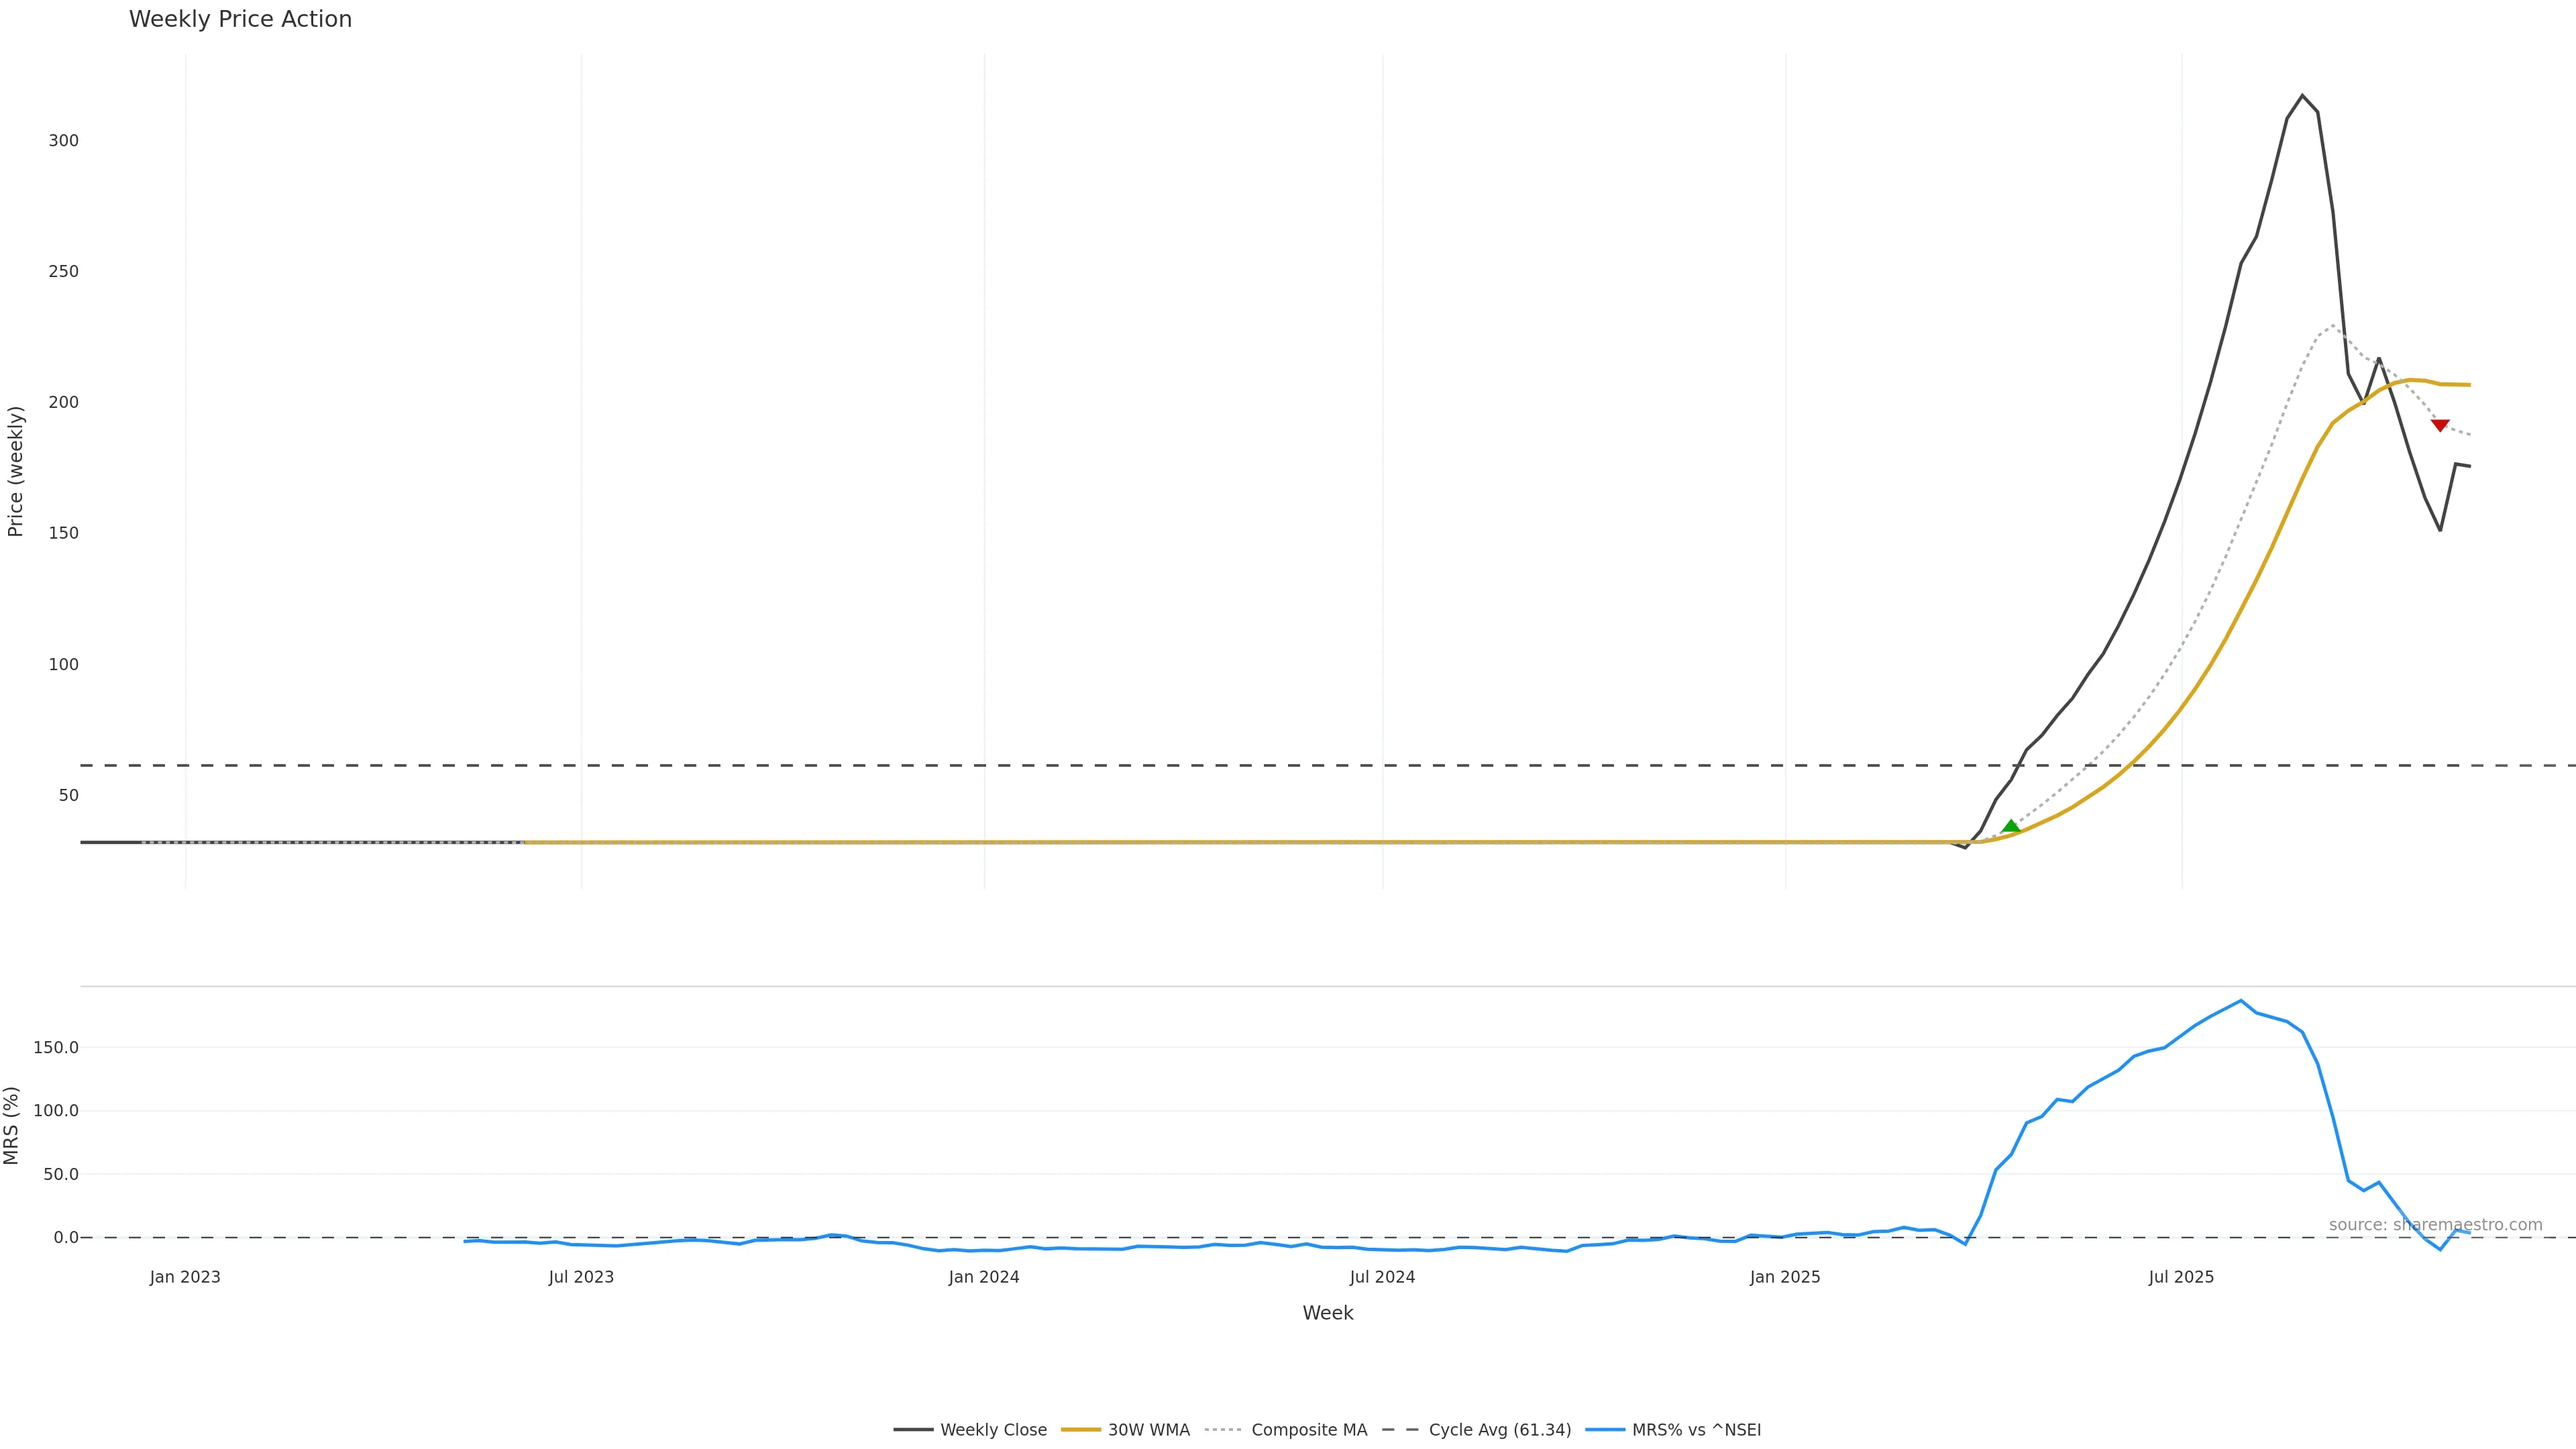Click the 150.0 MRS axis tick label
This screenshot has width=2576, height=1449.
click(x=56, y=1048)
